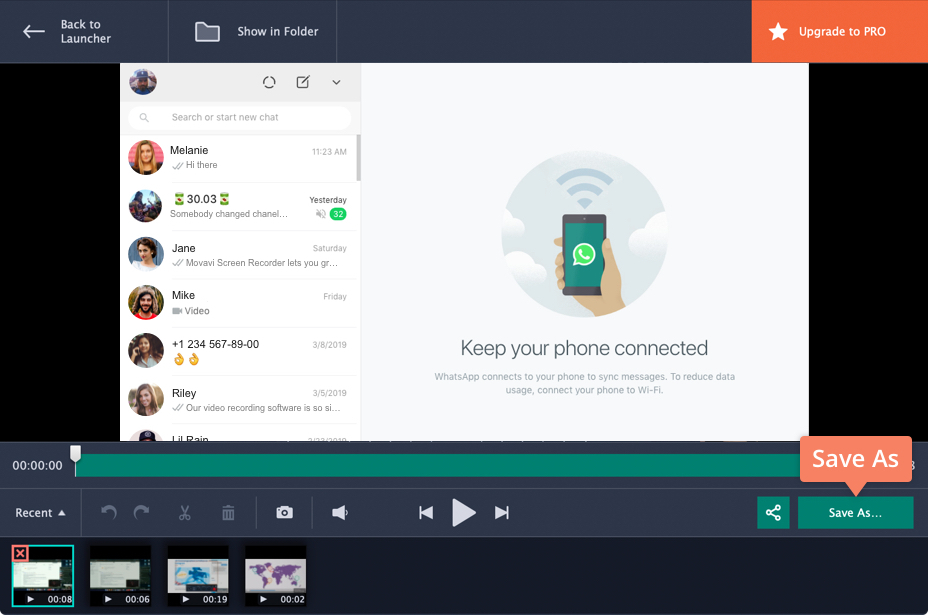Expand the Recent recordings dropdown
The image size is (928, 615).
[40, 512]
